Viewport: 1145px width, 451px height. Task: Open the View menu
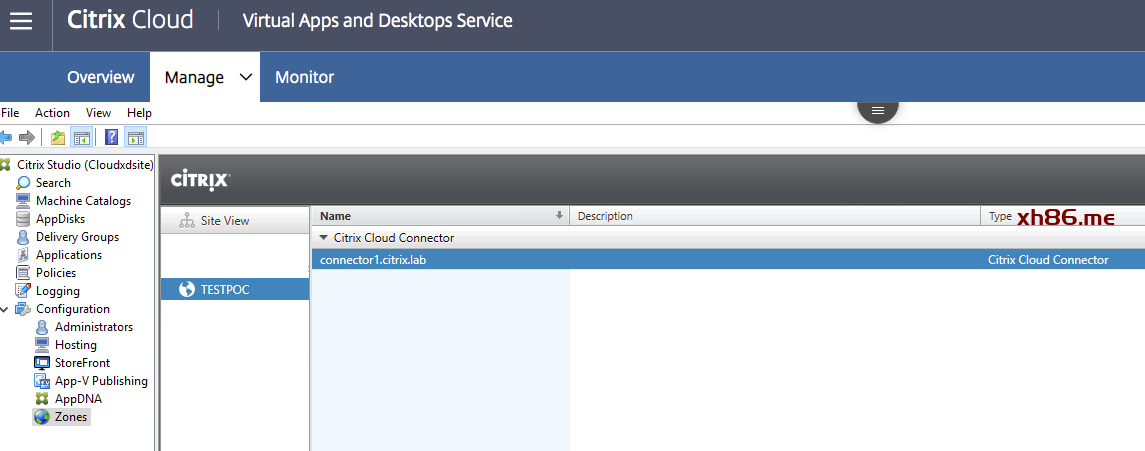(99, 112)
